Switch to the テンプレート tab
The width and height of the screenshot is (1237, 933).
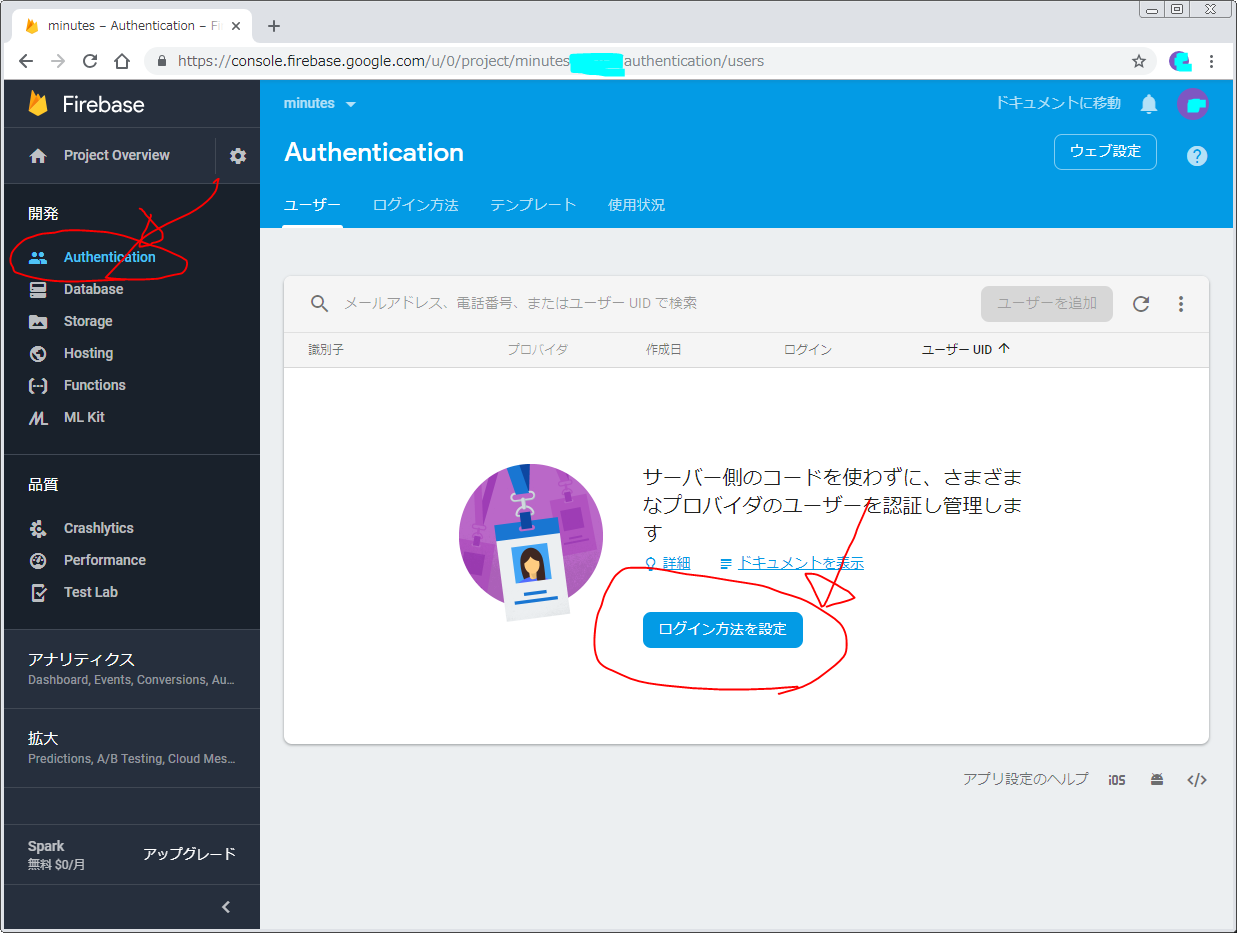coord(533,205)
